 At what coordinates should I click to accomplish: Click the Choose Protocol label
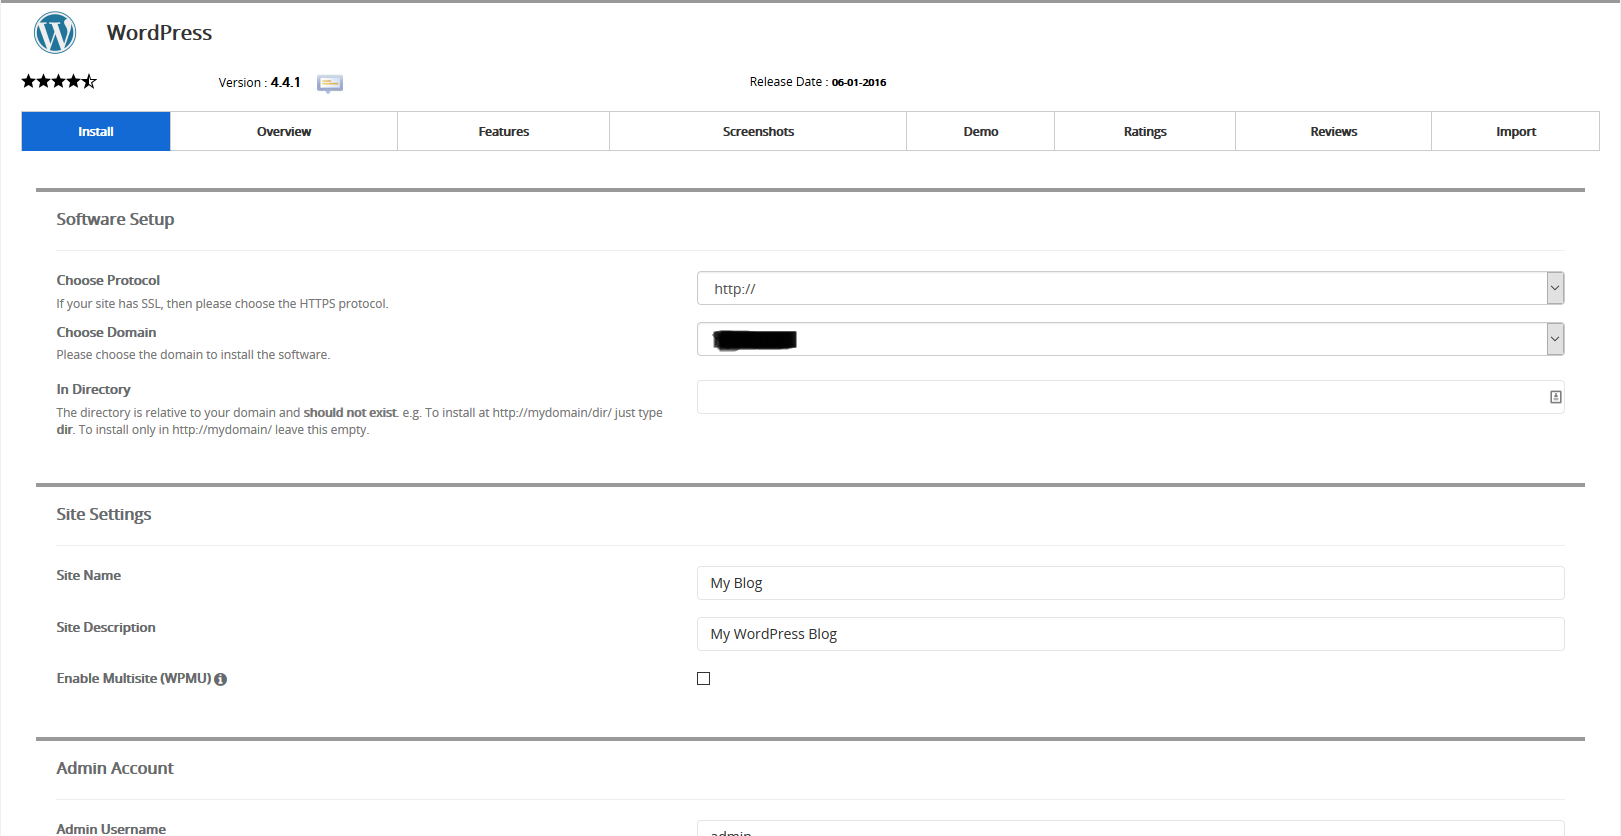coord(108,280)
